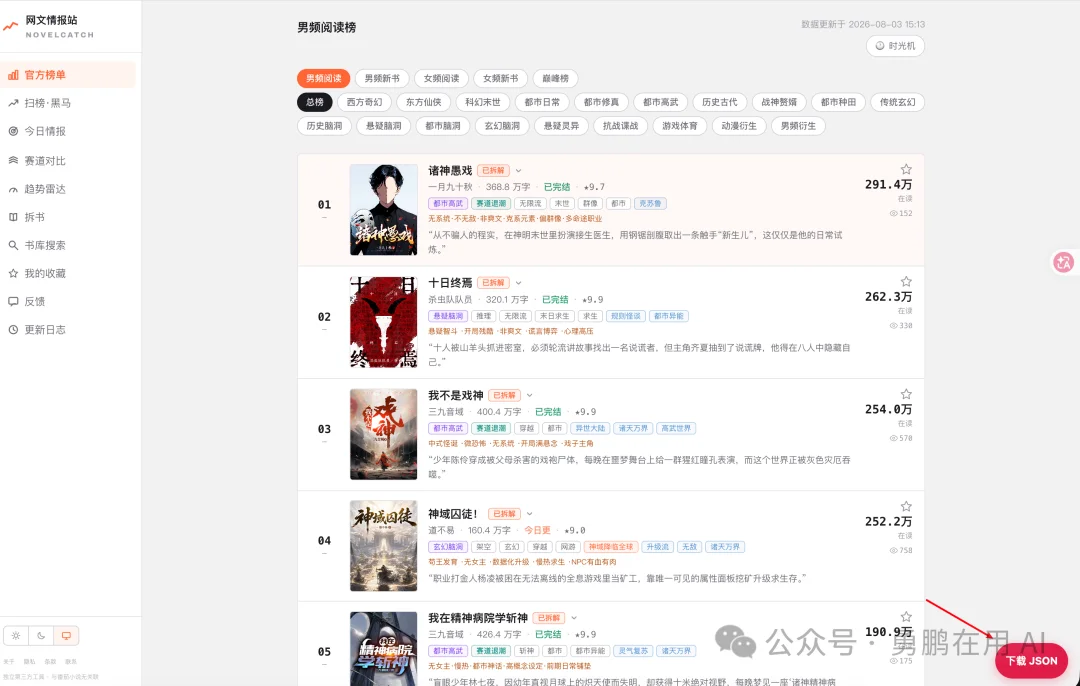Filter by 战神赘婿 category
Screen dimensions: 1080x686
[x=779, y=102]
